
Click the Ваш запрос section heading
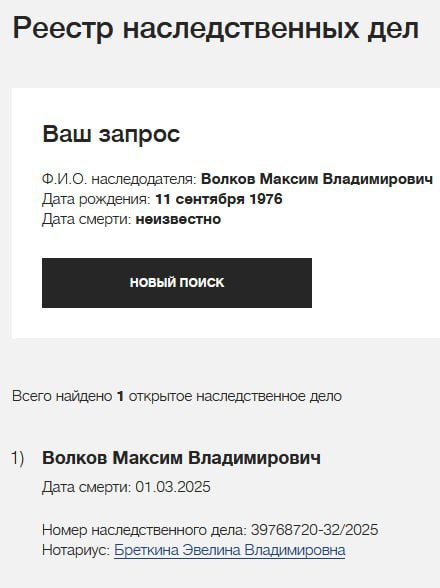click(x=111, y=134)
